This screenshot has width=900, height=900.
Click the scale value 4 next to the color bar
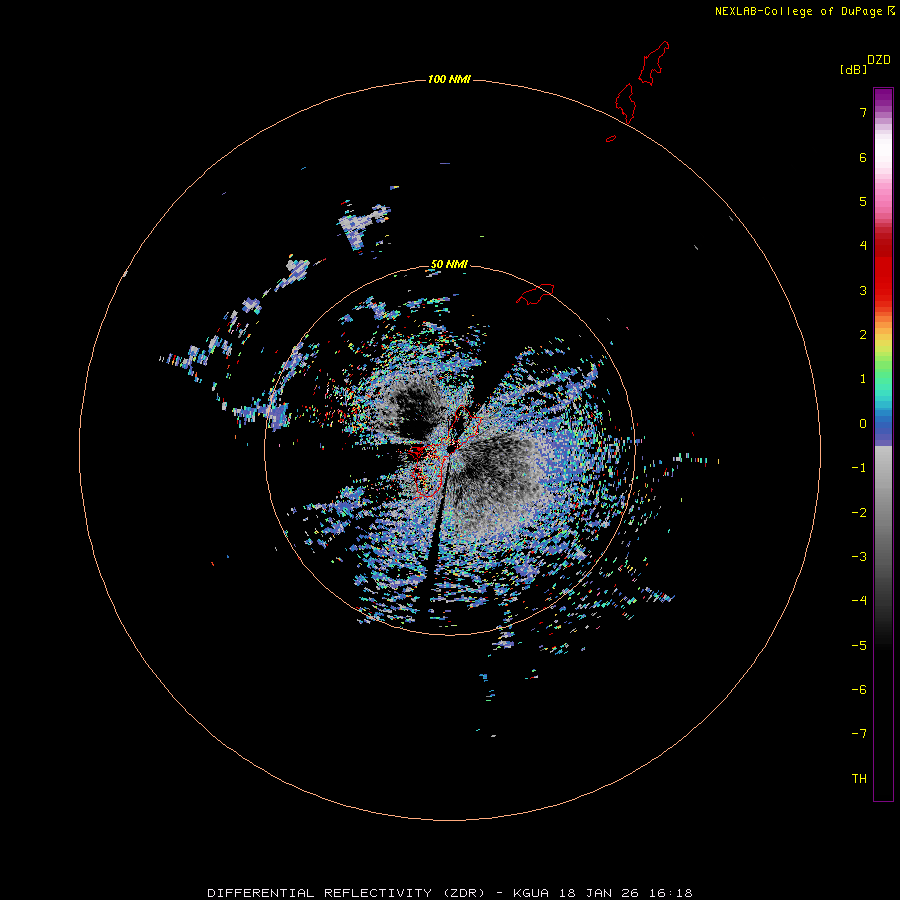(x=863, y=246)
